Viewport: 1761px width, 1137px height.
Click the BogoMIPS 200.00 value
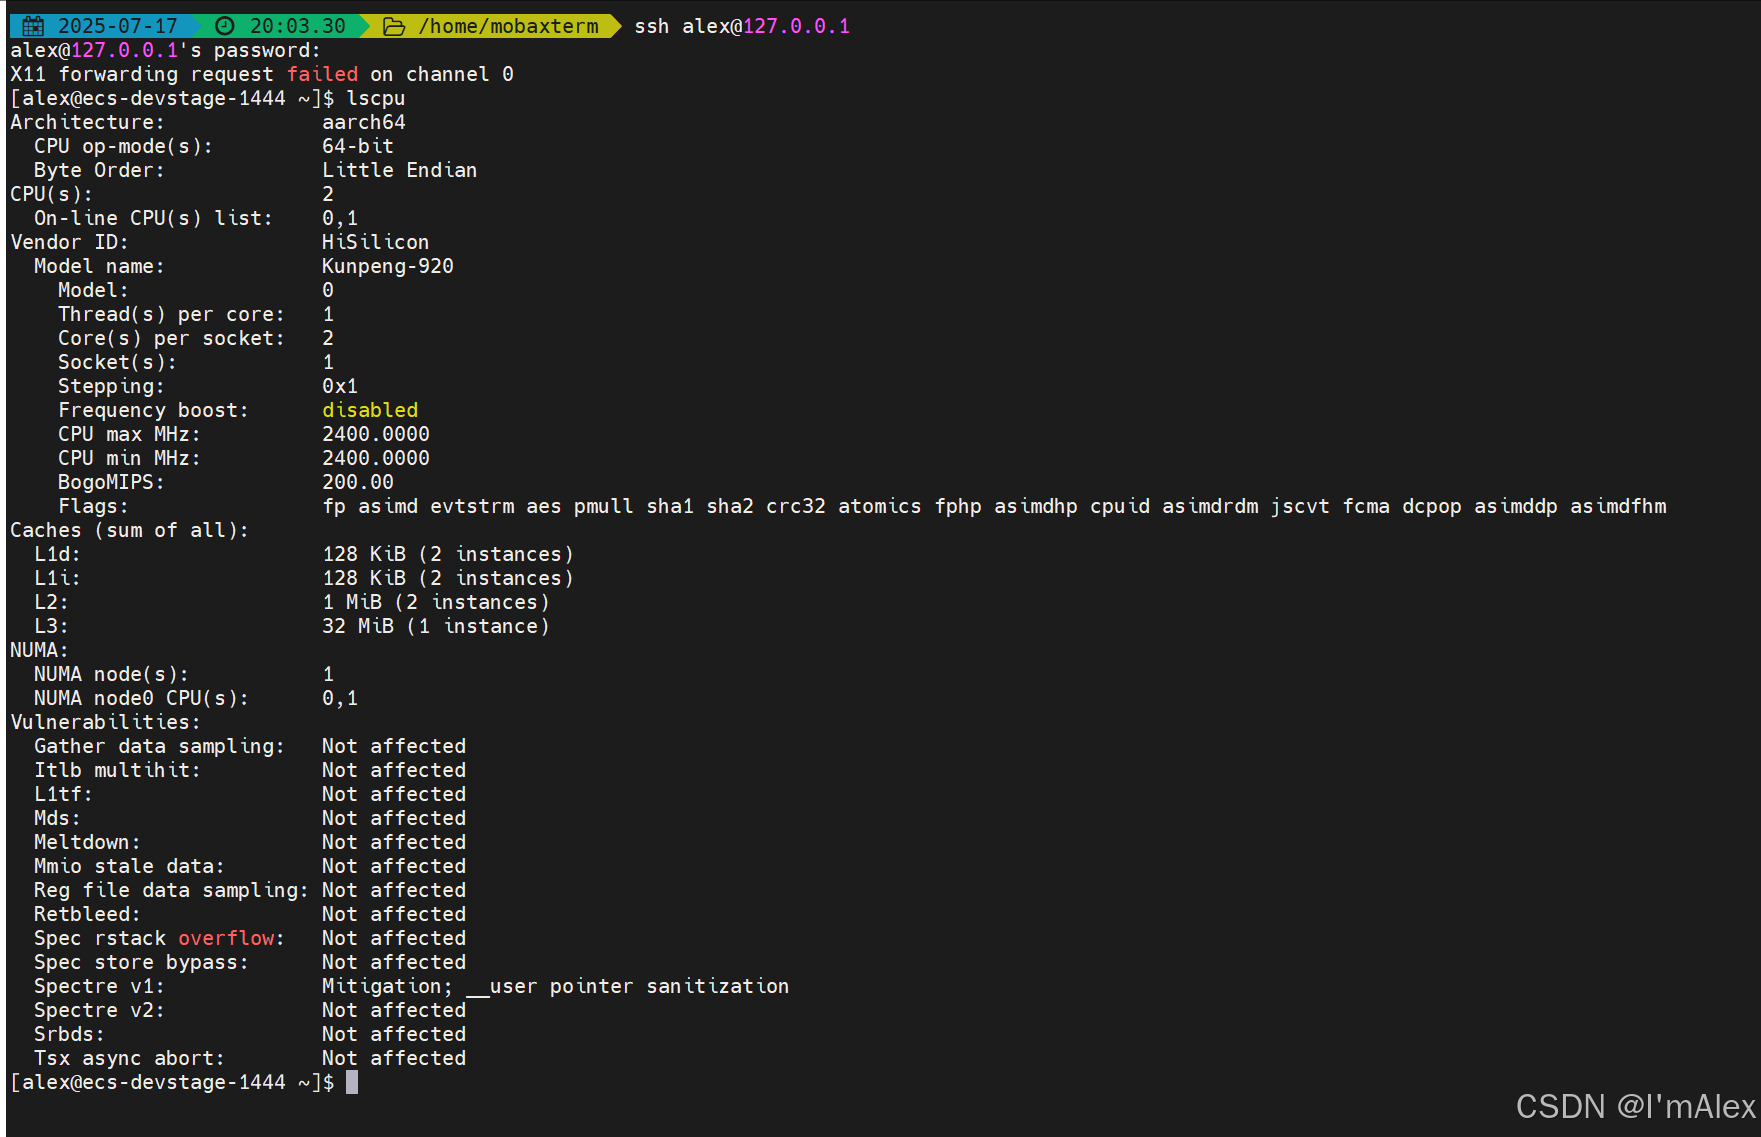coord(357,482)
